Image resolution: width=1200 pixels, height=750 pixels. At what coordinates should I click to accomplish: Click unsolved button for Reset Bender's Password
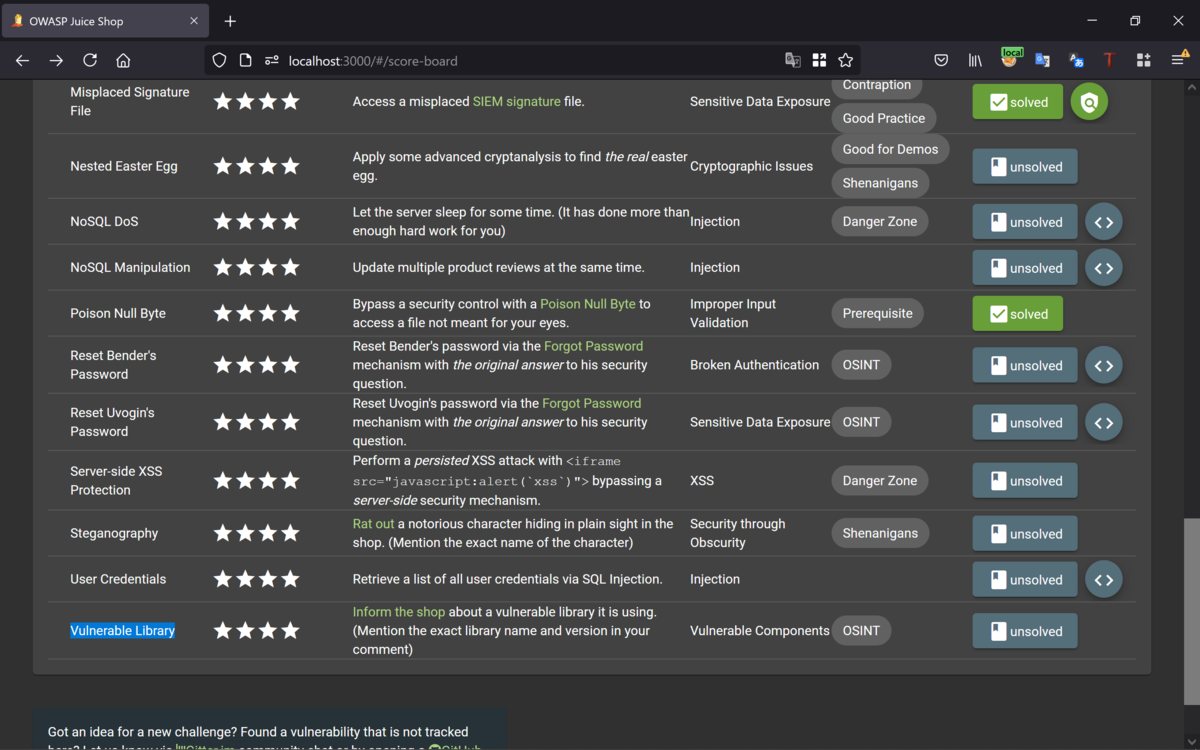1024,366
